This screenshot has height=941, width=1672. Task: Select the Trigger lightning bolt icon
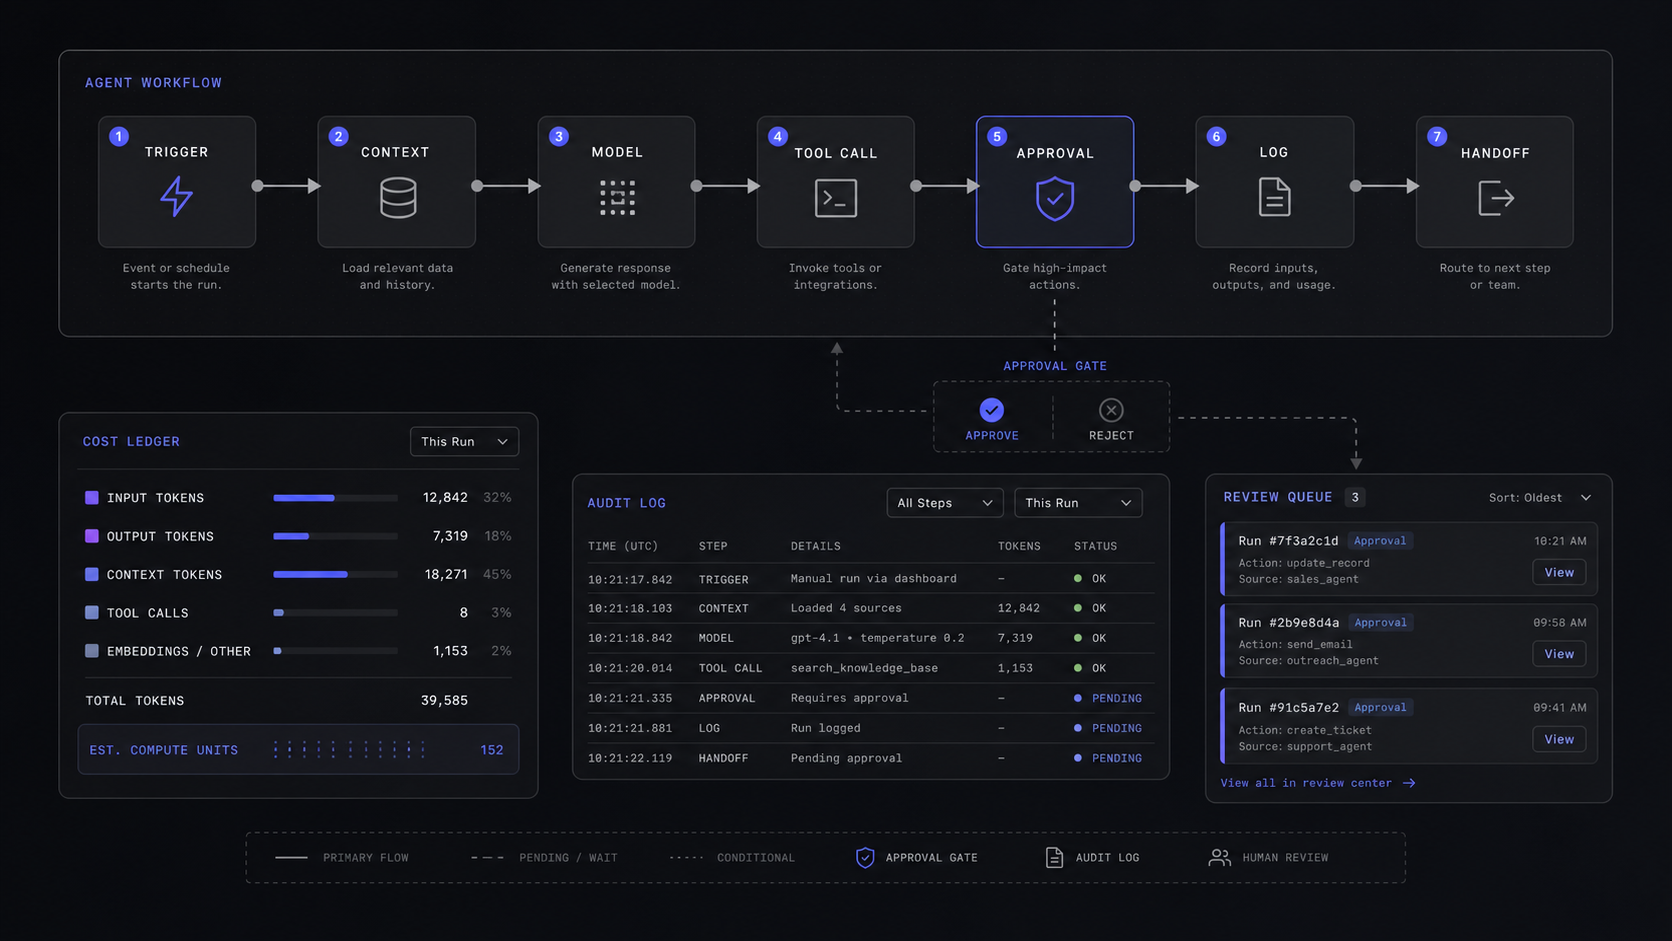click(x=177, y=197)
